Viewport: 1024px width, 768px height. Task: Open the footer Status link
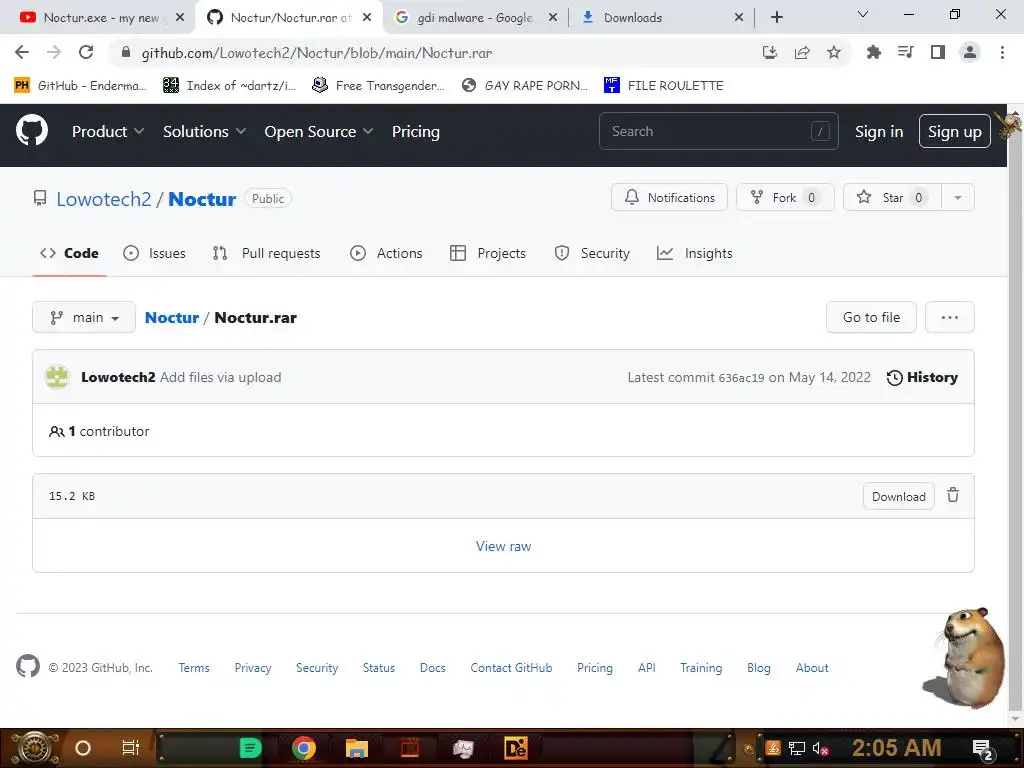tap(379, 668)
